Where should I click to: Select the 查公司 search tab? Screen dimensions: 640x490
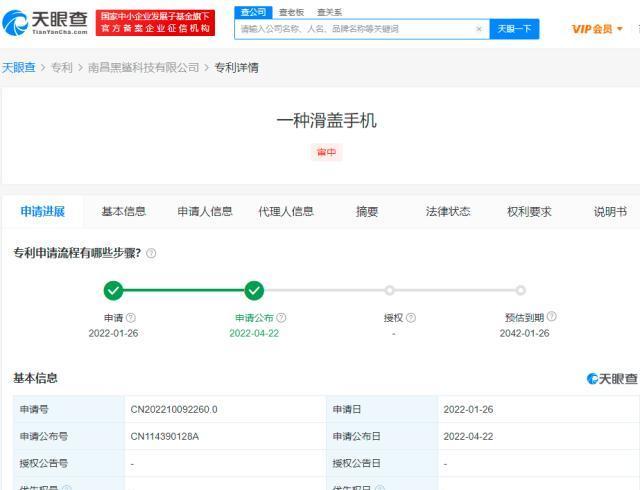(x=253, y=12)
